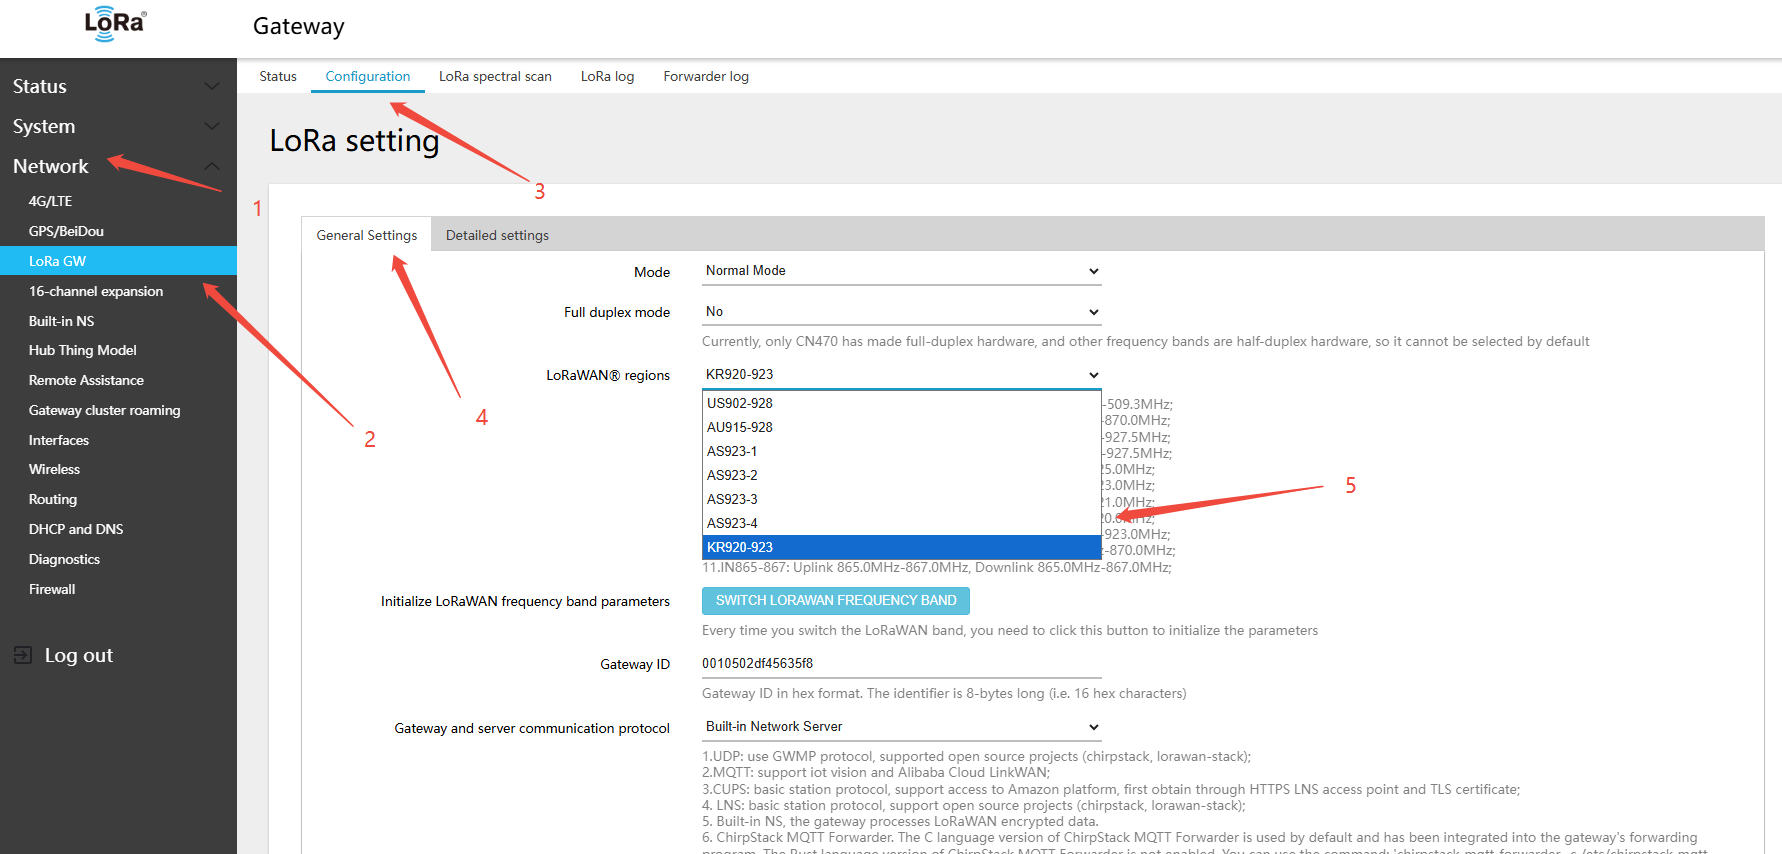Screen dimensions: 1782x854
Task: Go to the Firewall sidebar page
Action: pyautogui.click(x=52, y=589)
